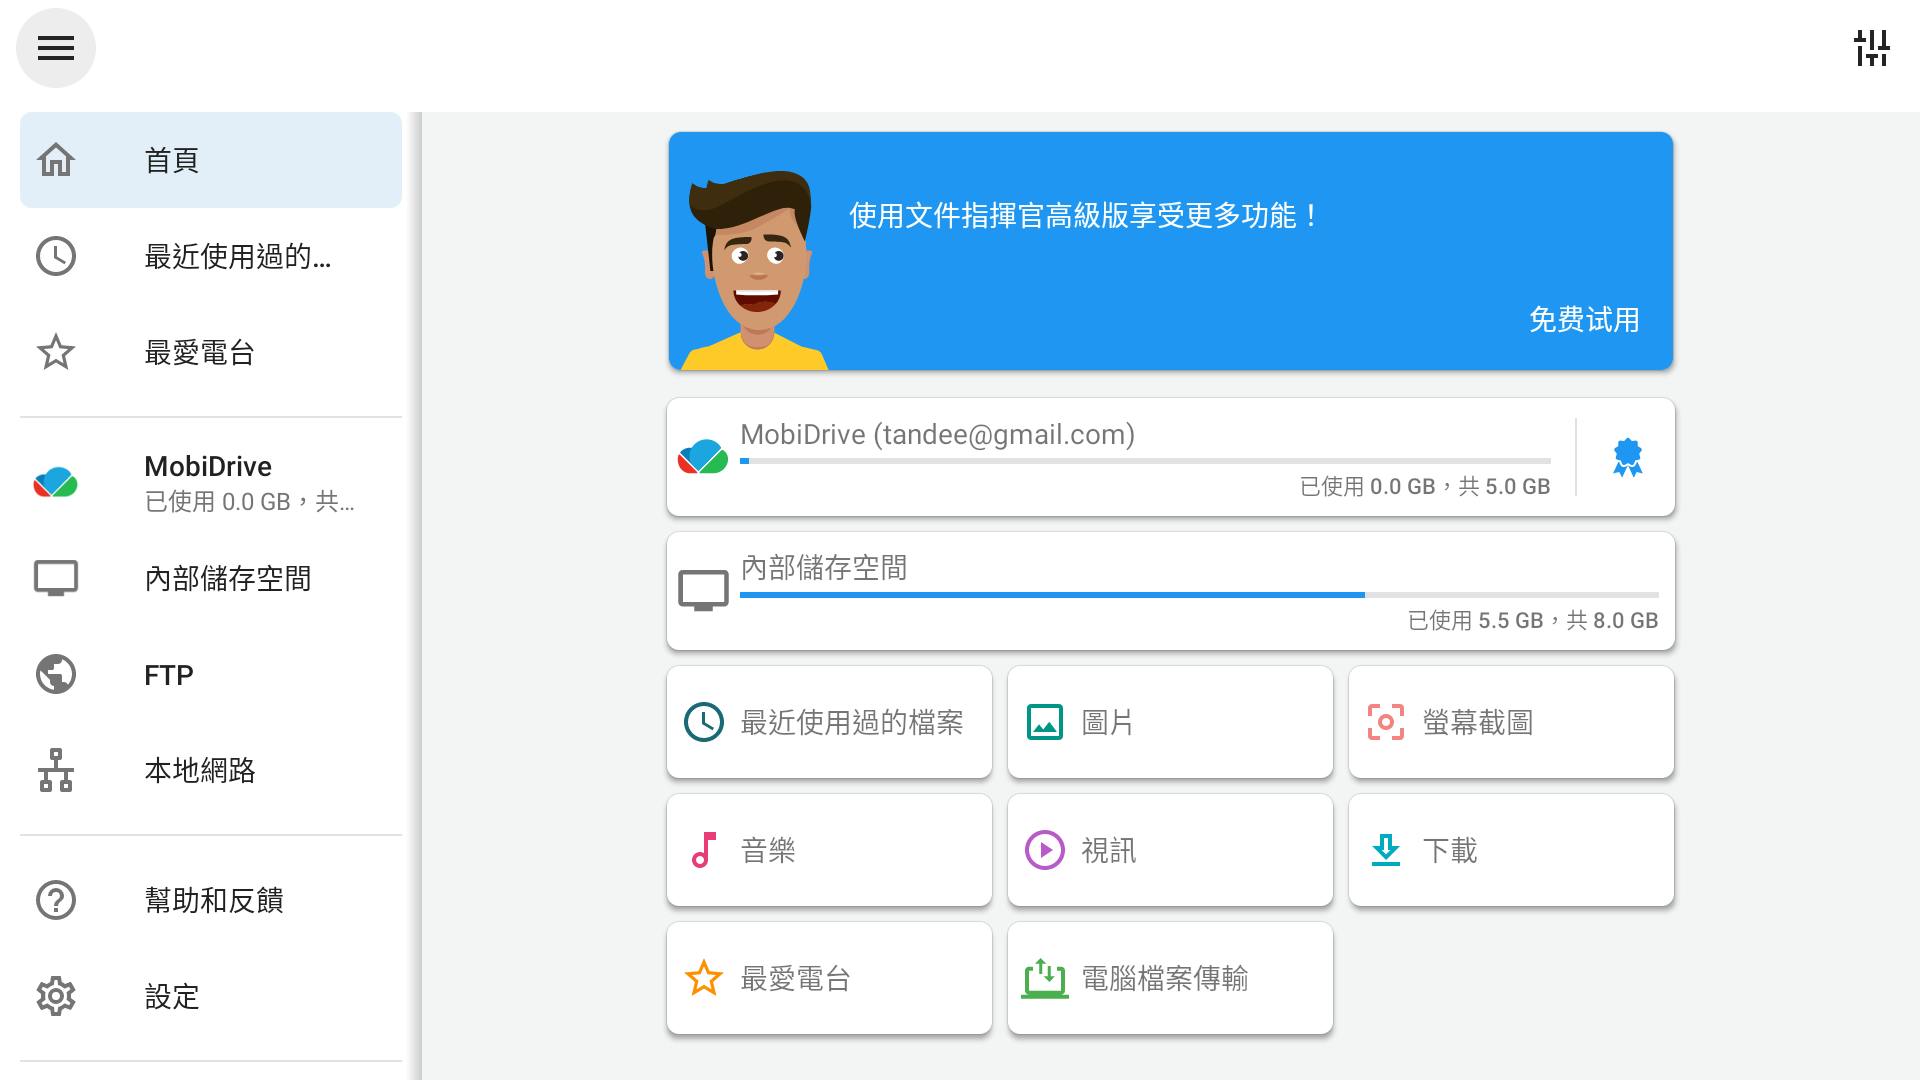Open the 最近使用過的檔案 recent files tile
Viewport: 1920px width, 1080px height.
829,722
